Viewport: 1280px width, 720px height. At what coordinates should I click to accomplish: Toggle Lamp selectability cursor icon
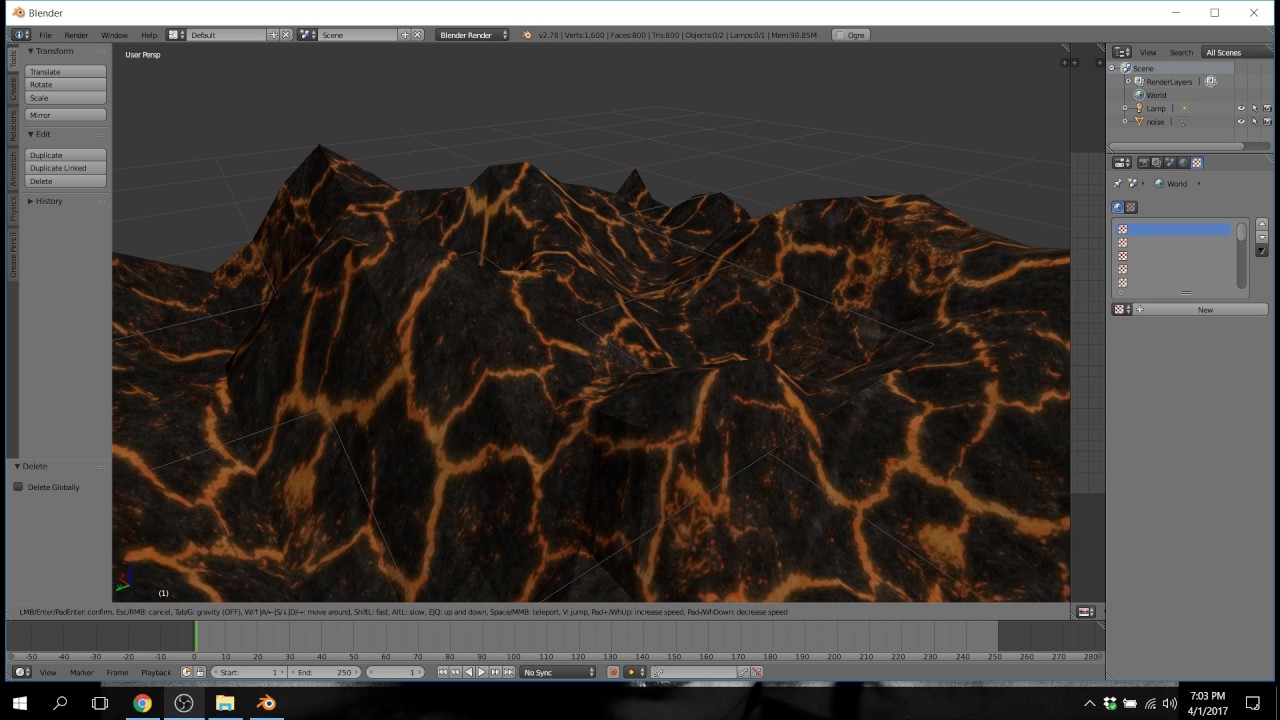[1255, 108]
